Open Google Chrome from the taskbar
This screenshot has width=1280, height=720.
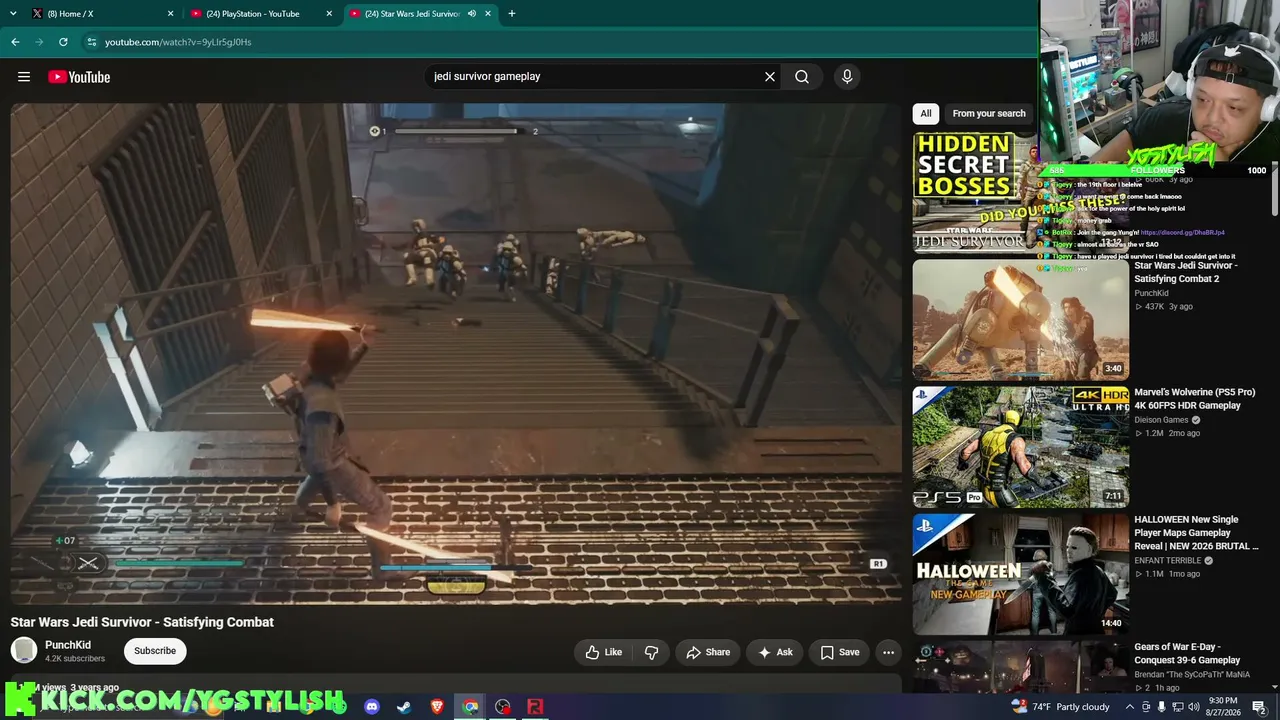pyautogui.click(x=470, y=707)
